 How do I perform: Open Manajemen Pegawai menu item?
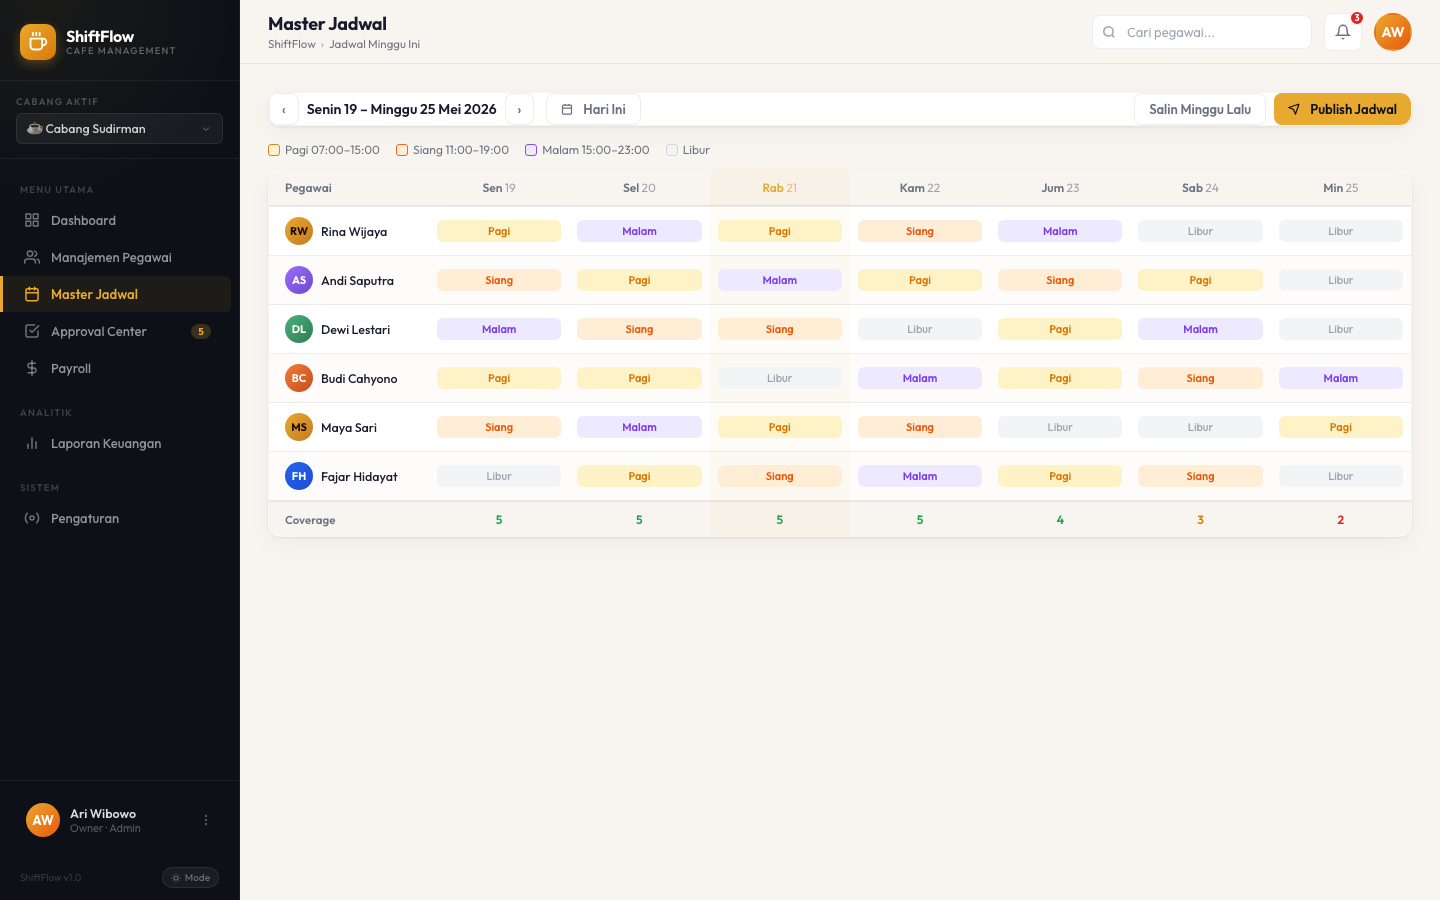pyautogui.click(x=115, y=257)
